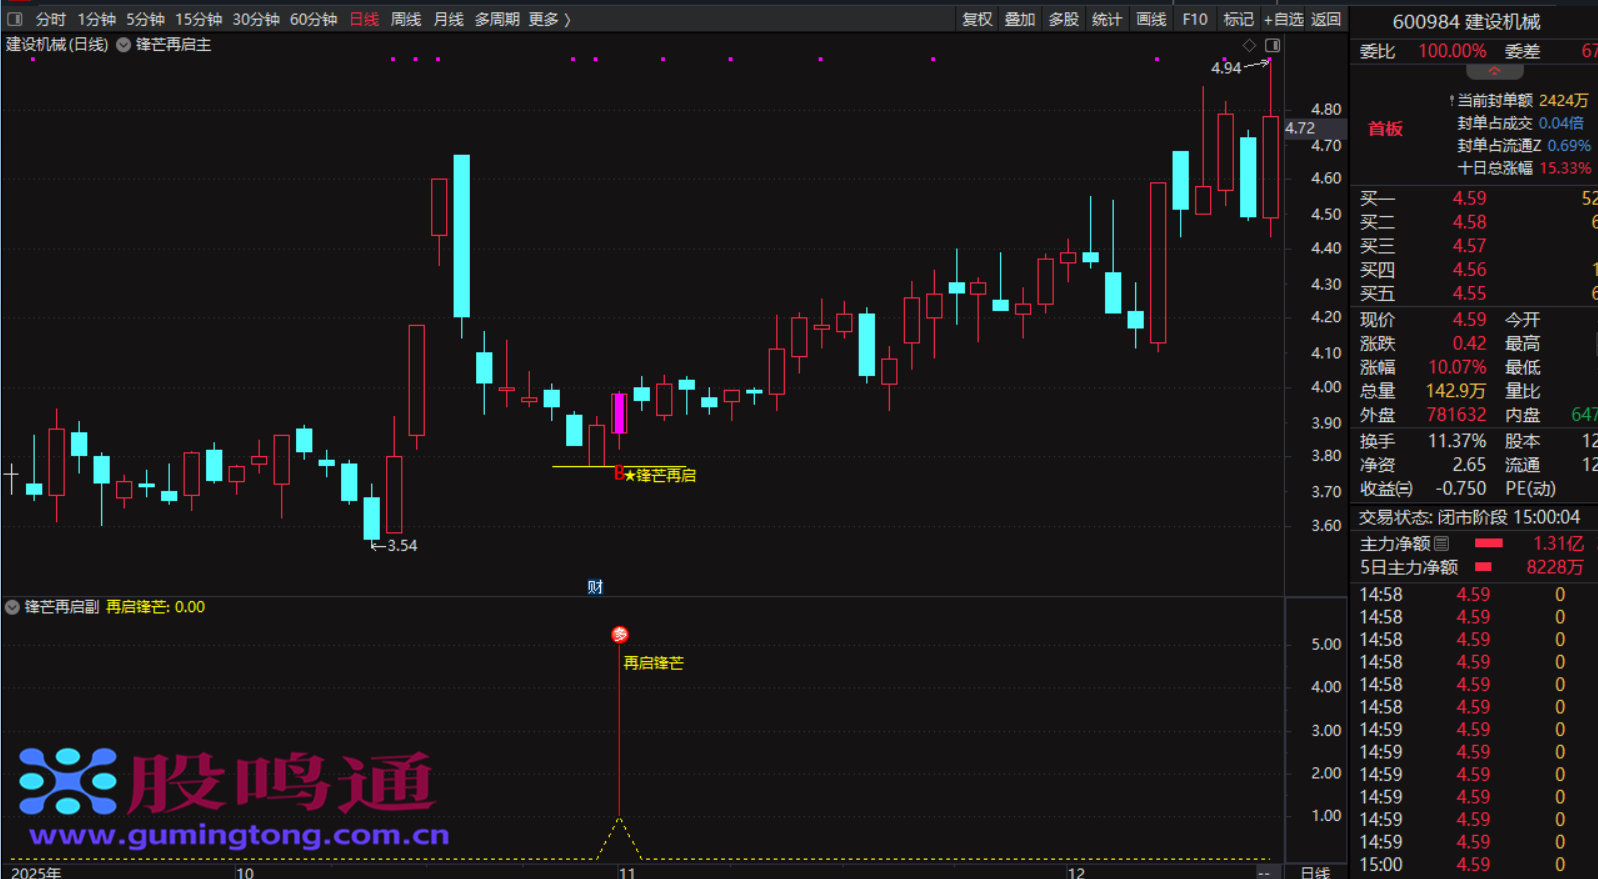Open the 锋芒再启副 indicator dropdown

point(12,607)
